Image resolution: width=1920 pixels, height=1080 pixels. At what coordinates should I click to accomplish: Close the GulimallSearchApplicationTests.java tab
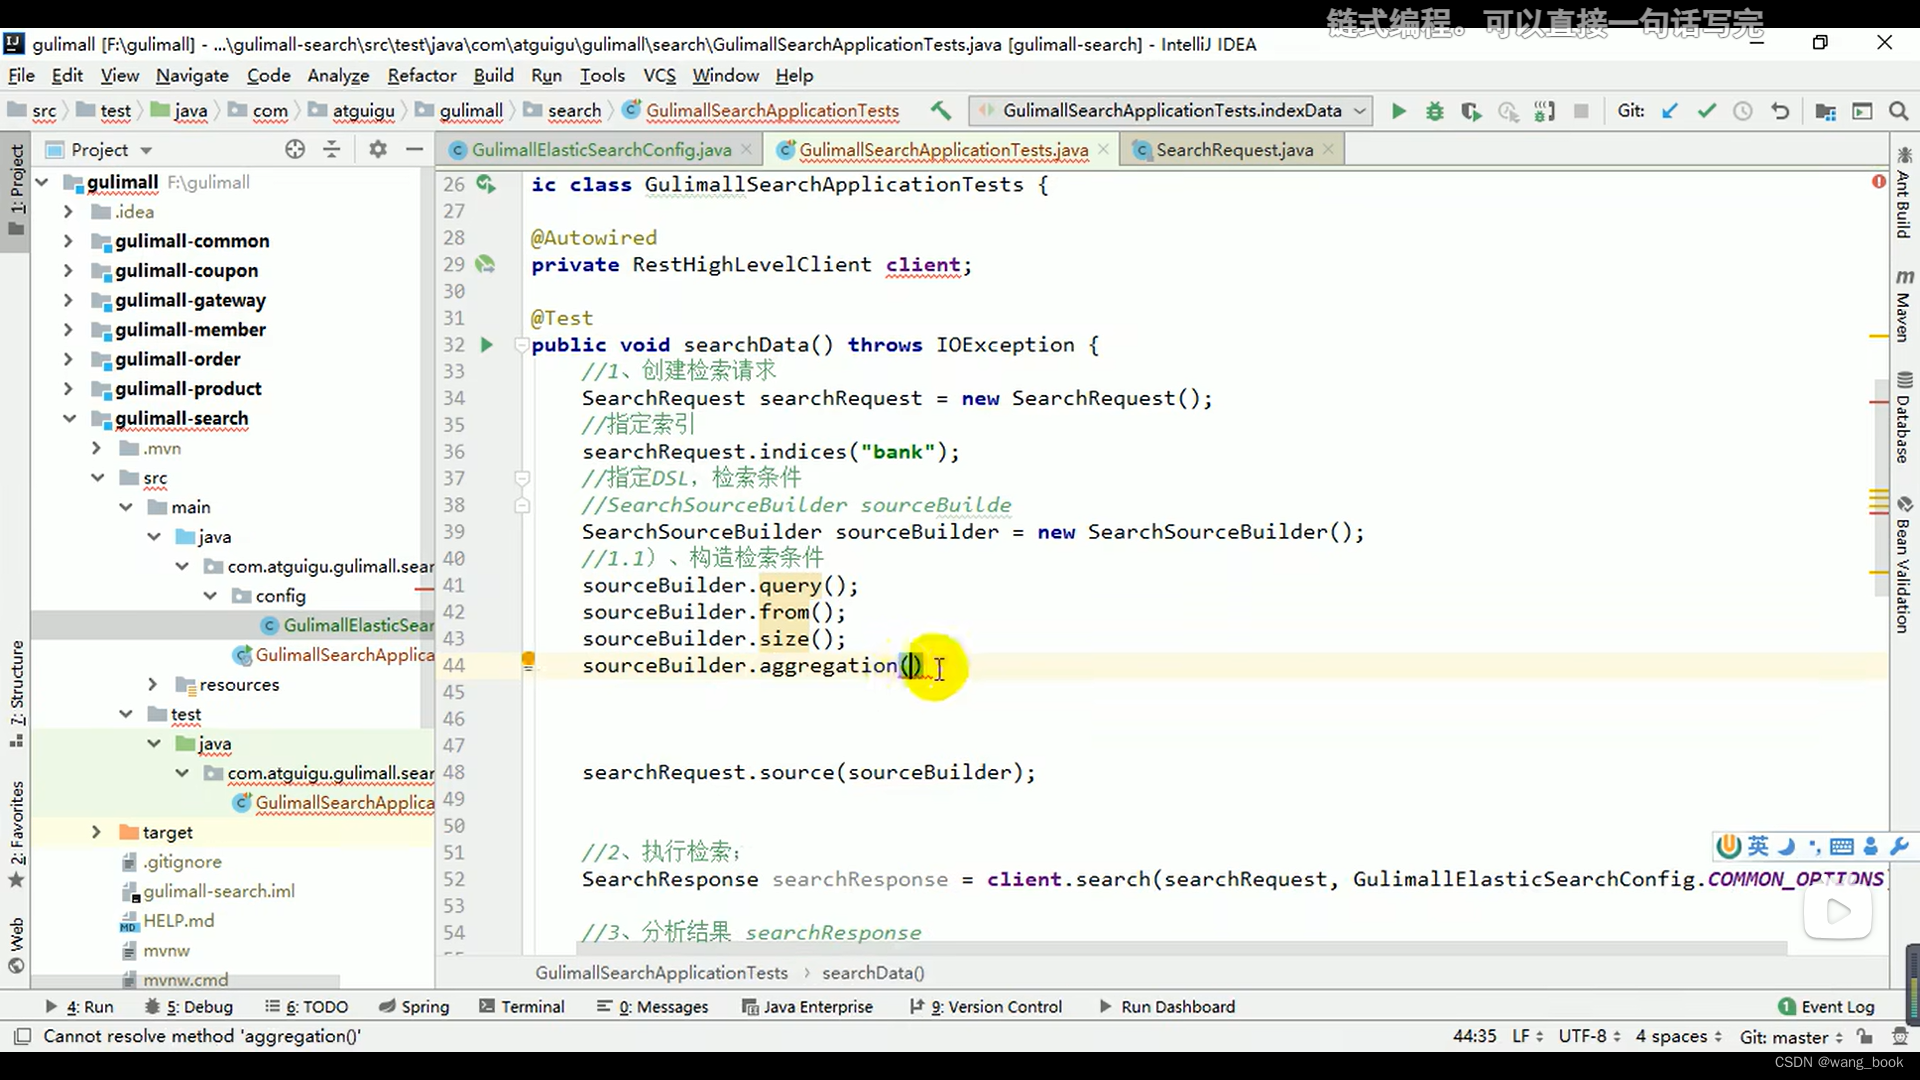(x=1103, y=149)
